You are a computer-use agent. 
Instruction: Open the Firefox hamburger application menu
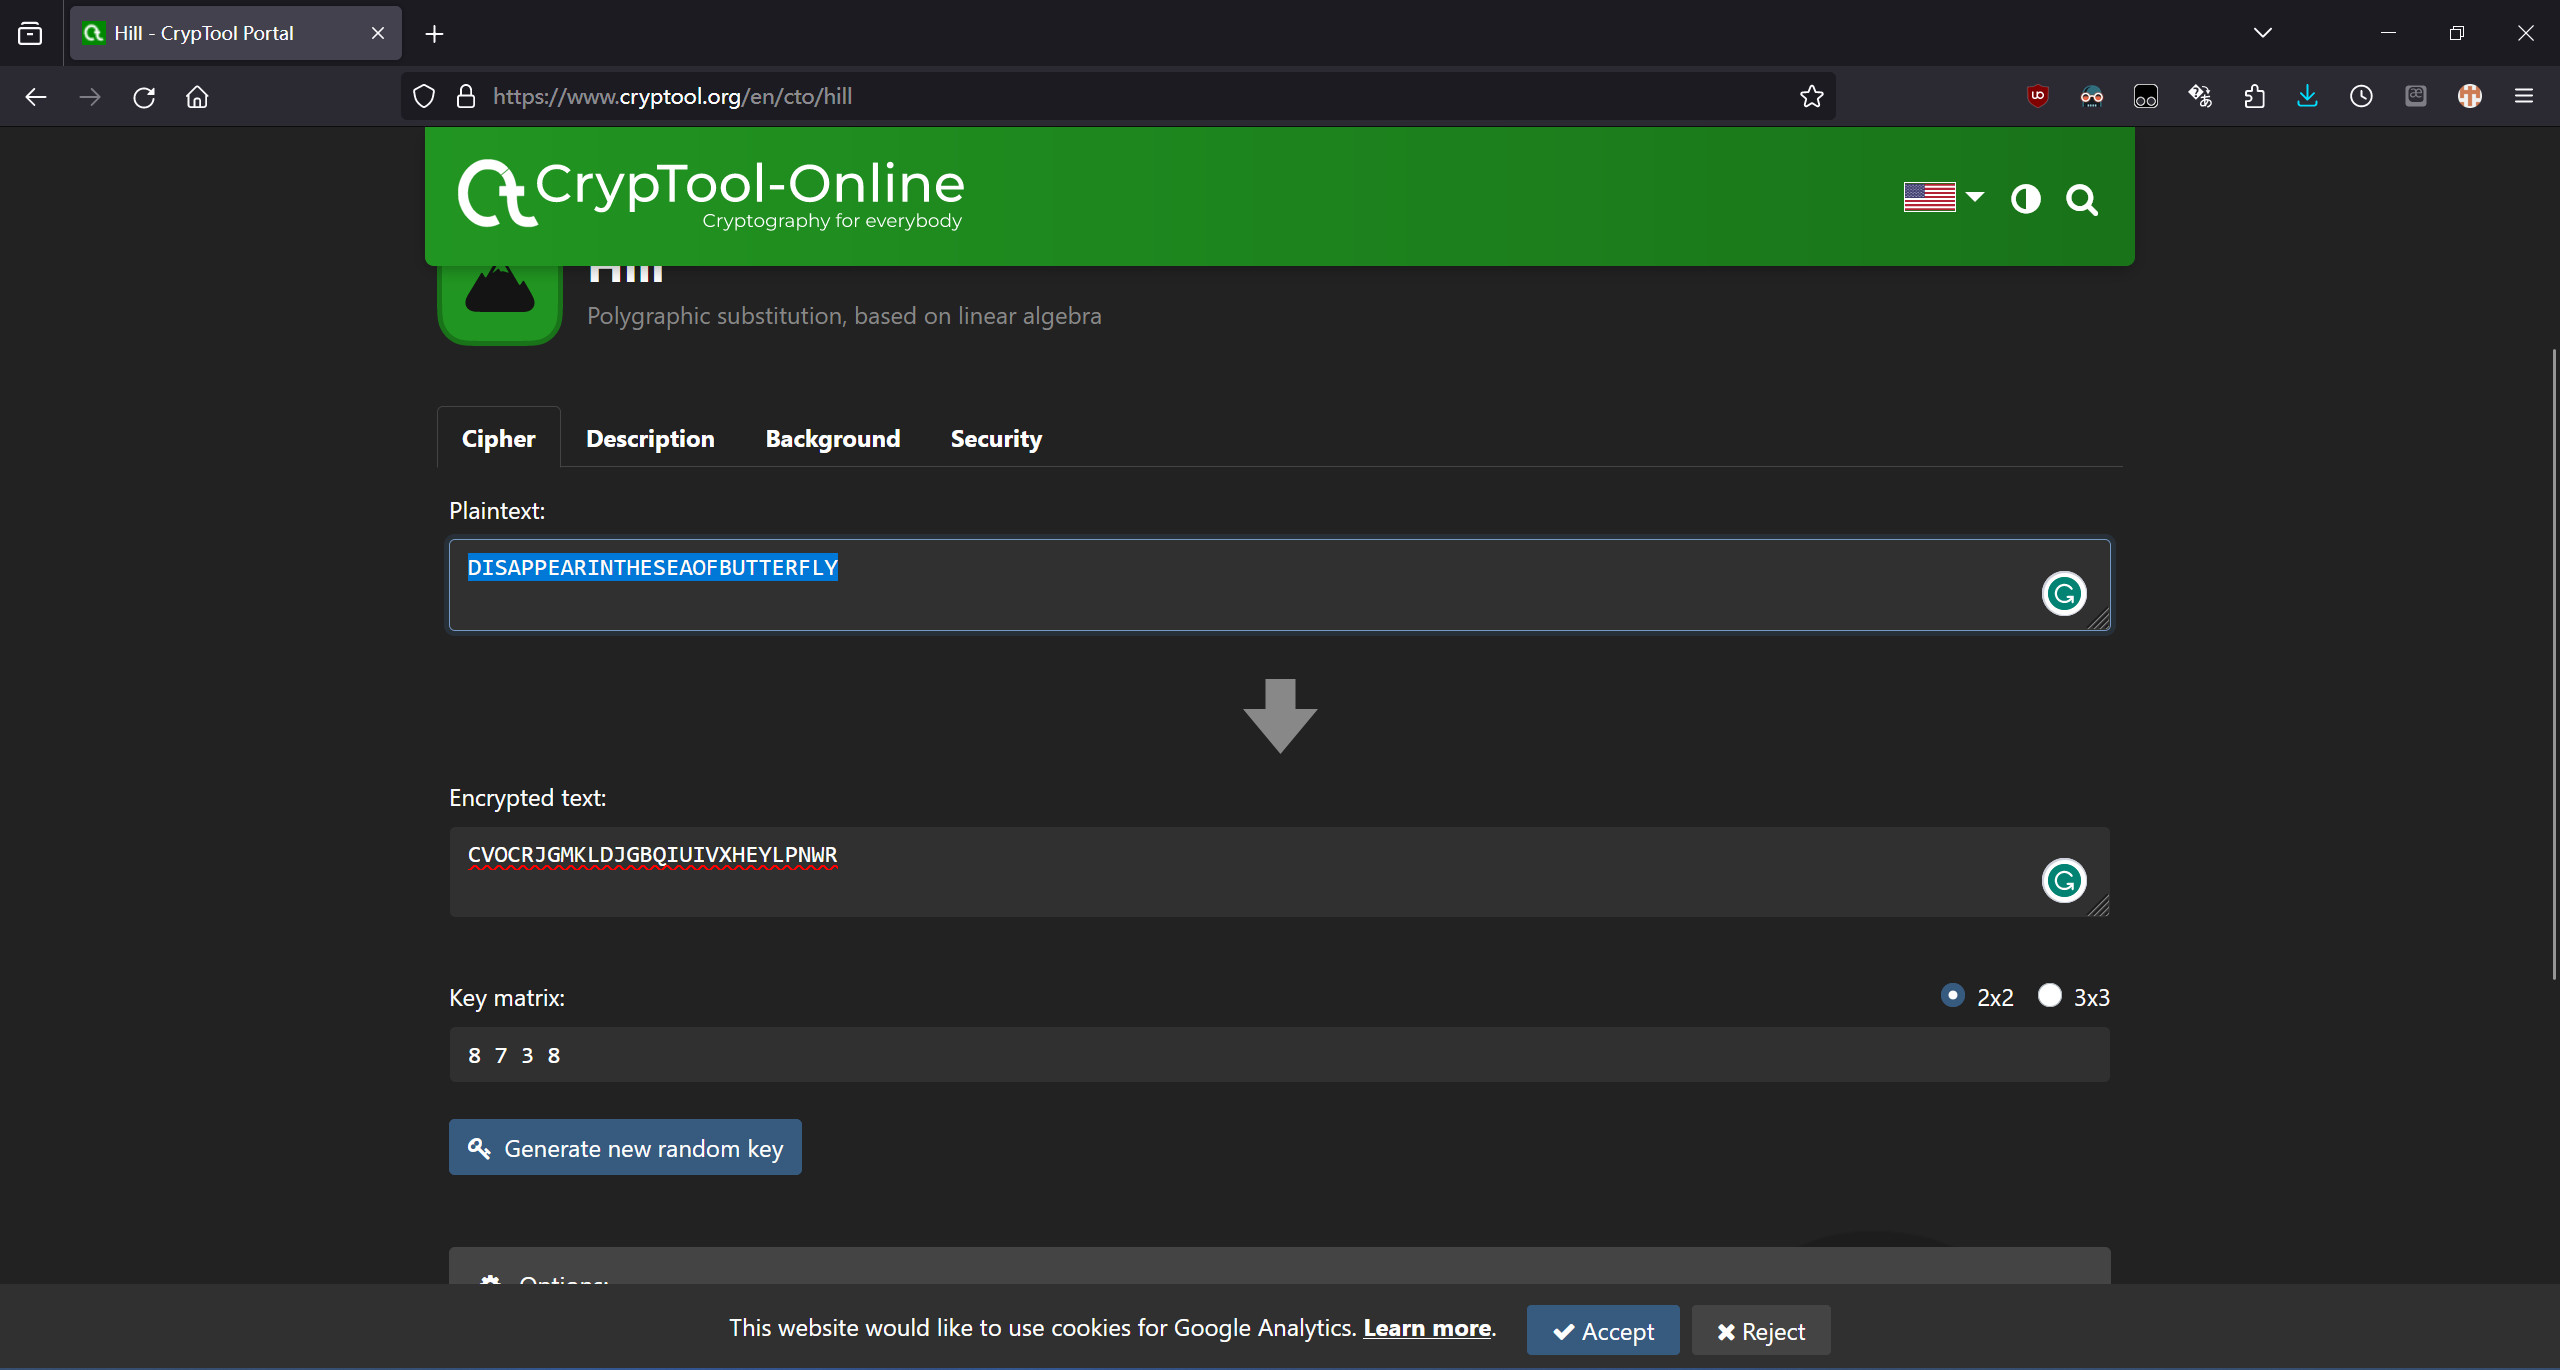(2523, 96)
